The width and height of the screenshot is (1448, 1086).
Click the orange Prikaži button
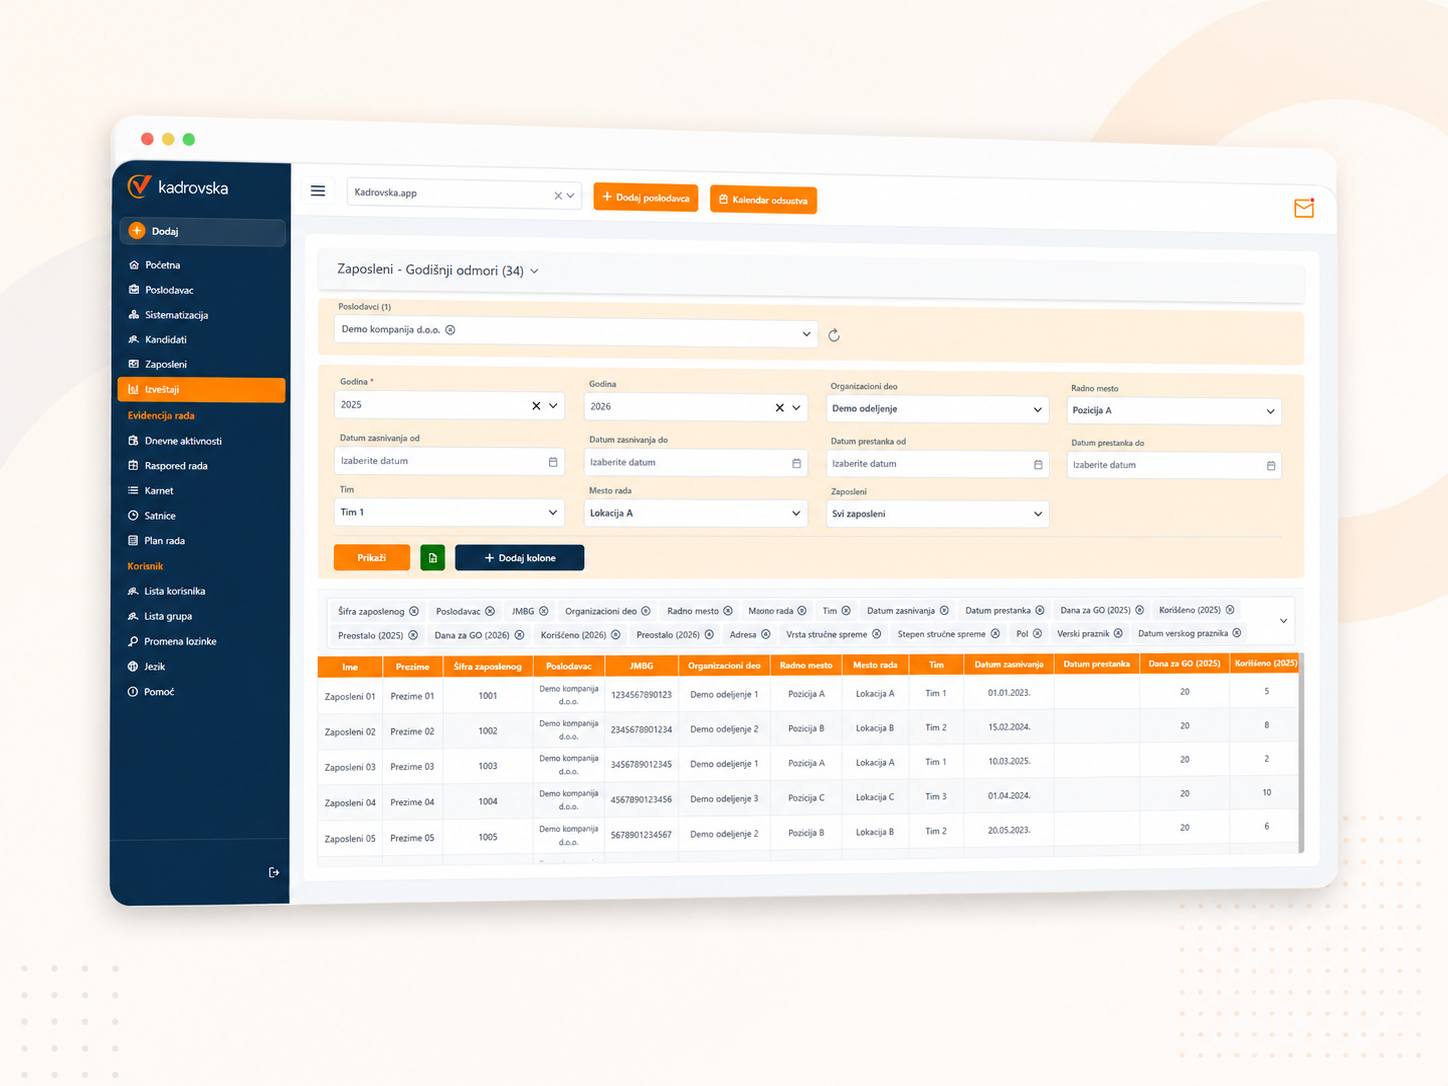tap(372, 557)
